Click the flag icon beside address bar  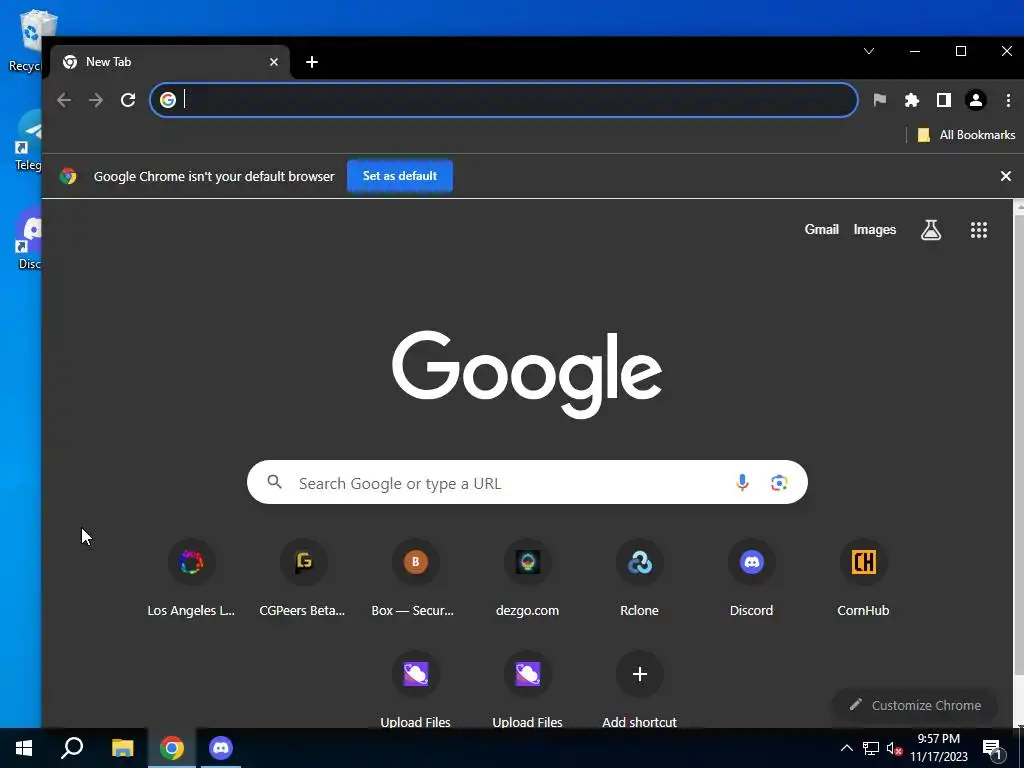[880, 100]
